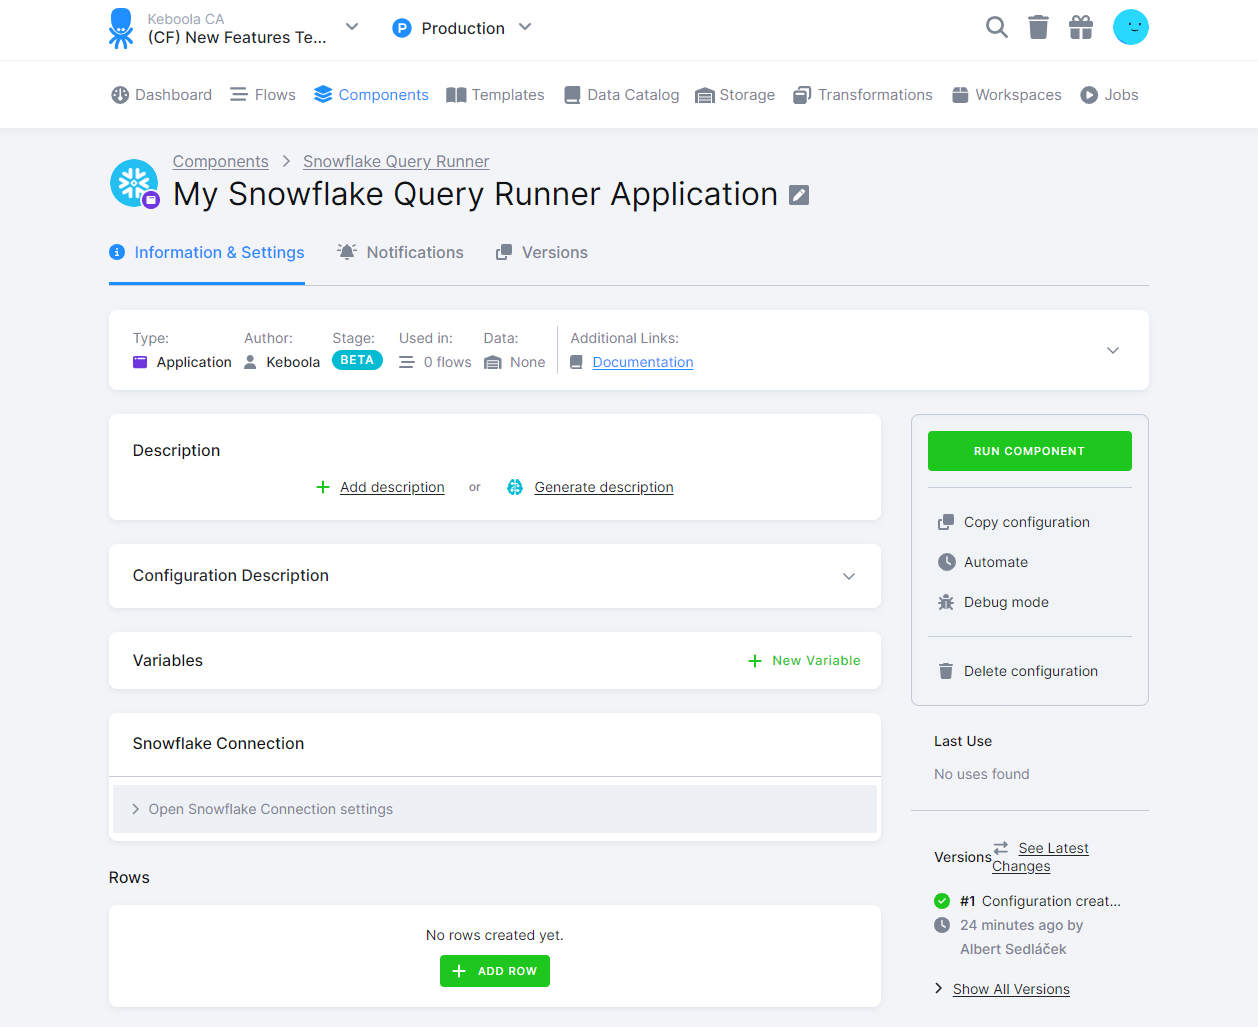Open Flows in navigation
This screenshot has width=1258, height=1027.
[x=263, y=95]
